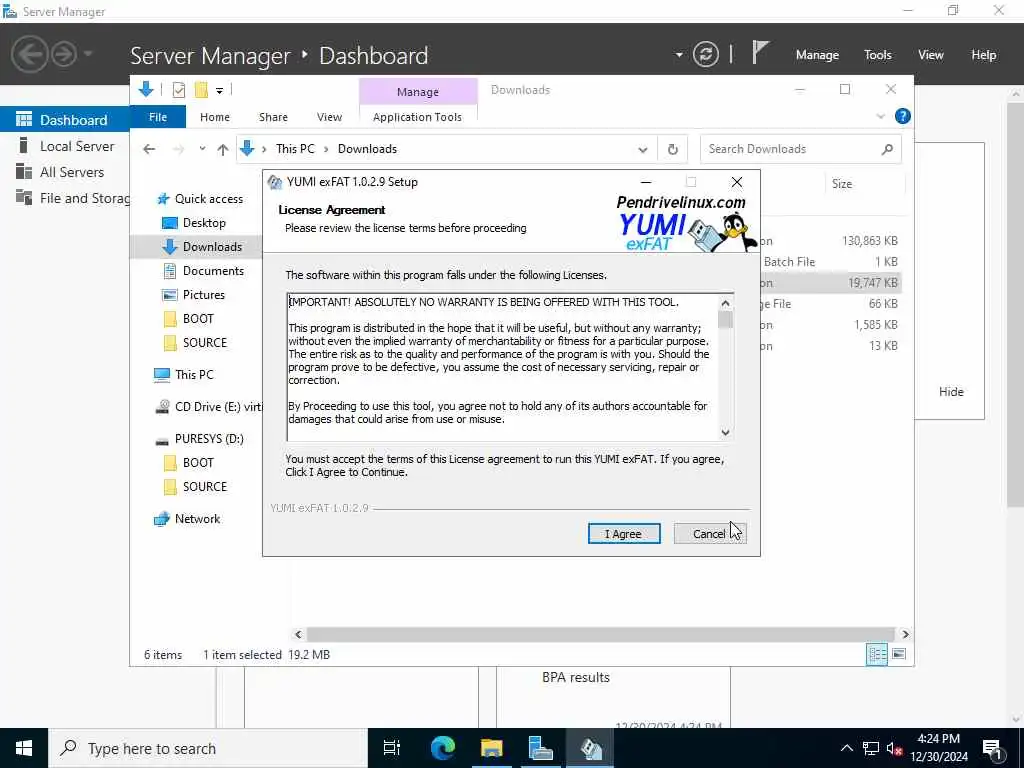Open Server Manager Help menu
Image resolution: width=1024 pixels, height=768 pixels.
(983, 55)
